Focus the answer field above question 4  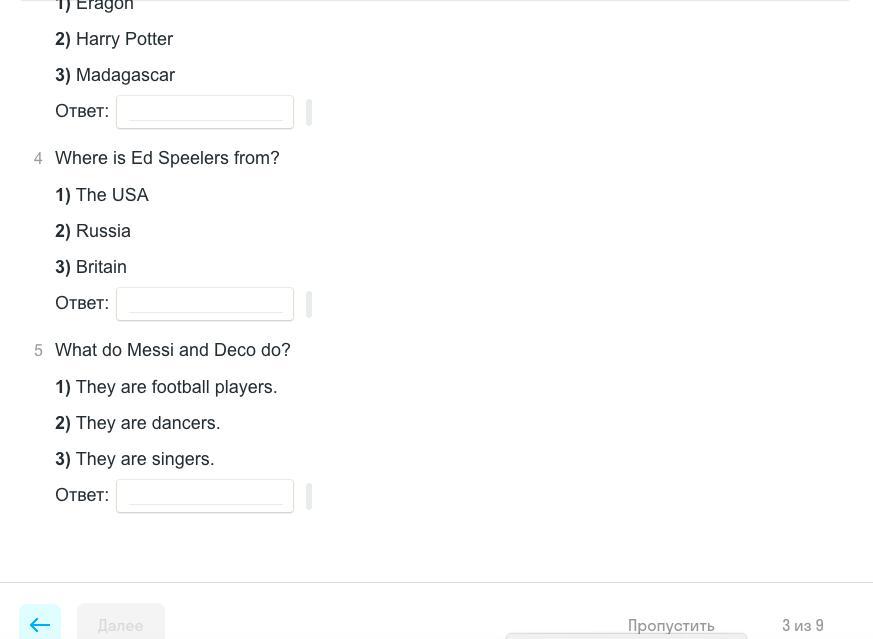pyautogui.click(x=205, y=111)
